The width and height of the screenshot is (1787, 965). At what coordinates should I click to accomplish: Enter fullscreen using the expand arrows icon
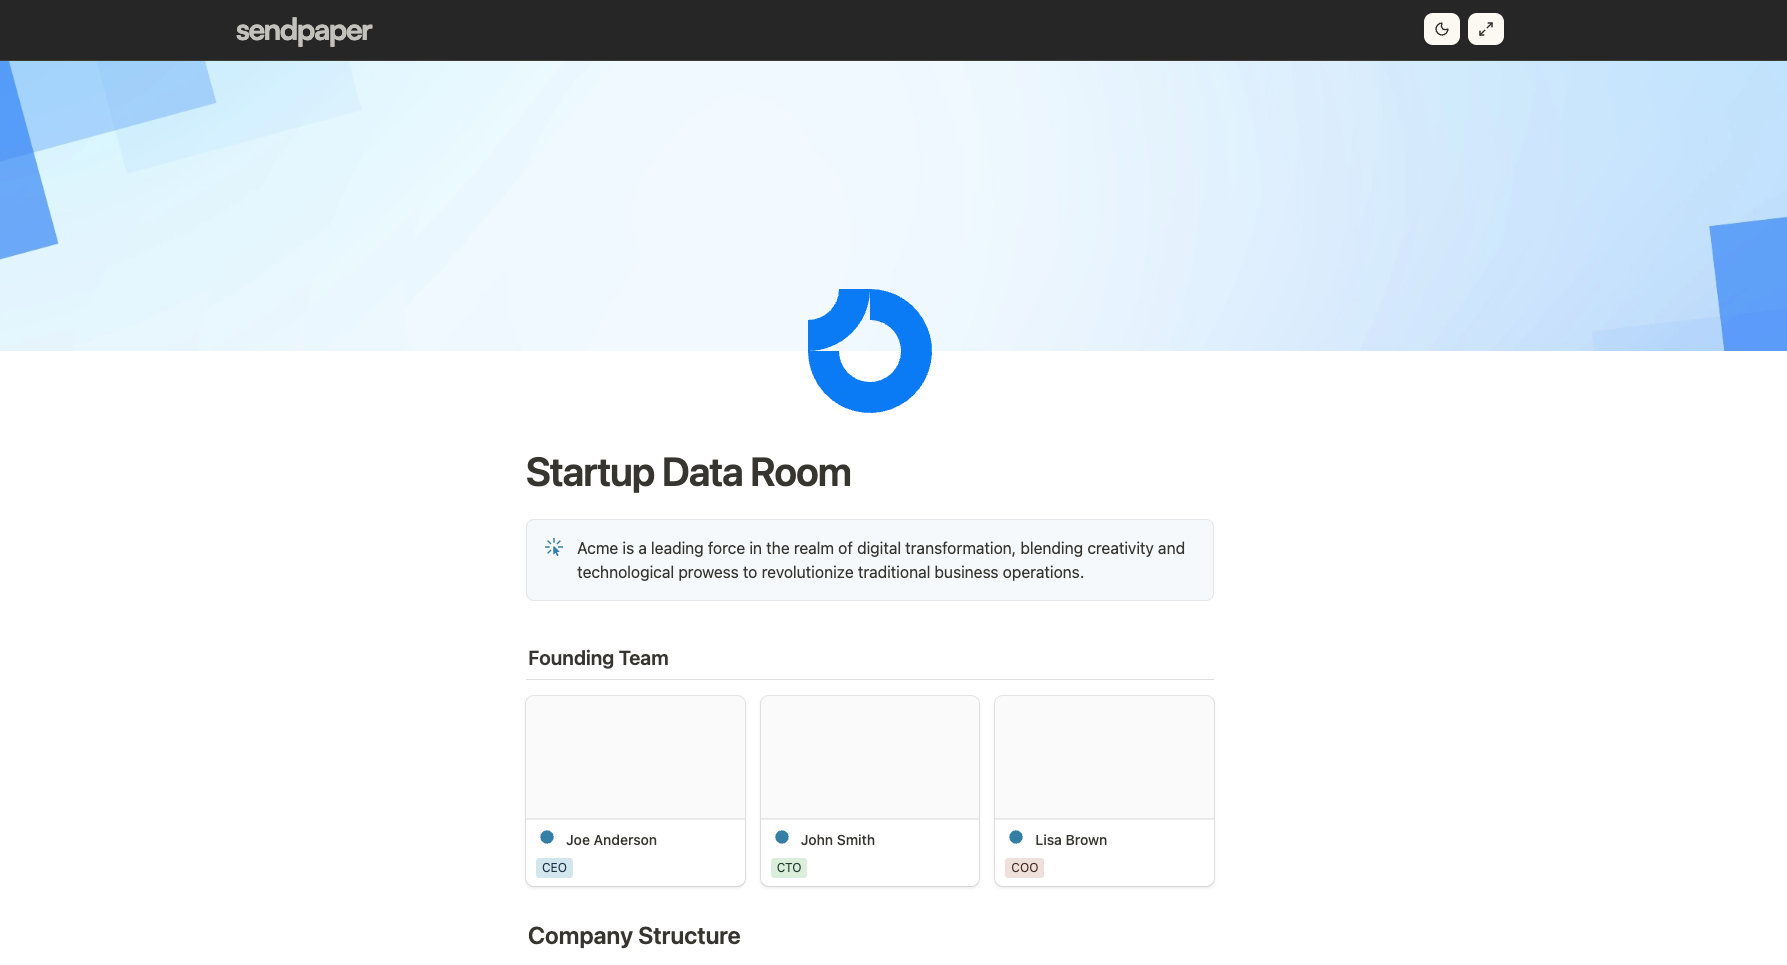click(x=1485, y=29)
